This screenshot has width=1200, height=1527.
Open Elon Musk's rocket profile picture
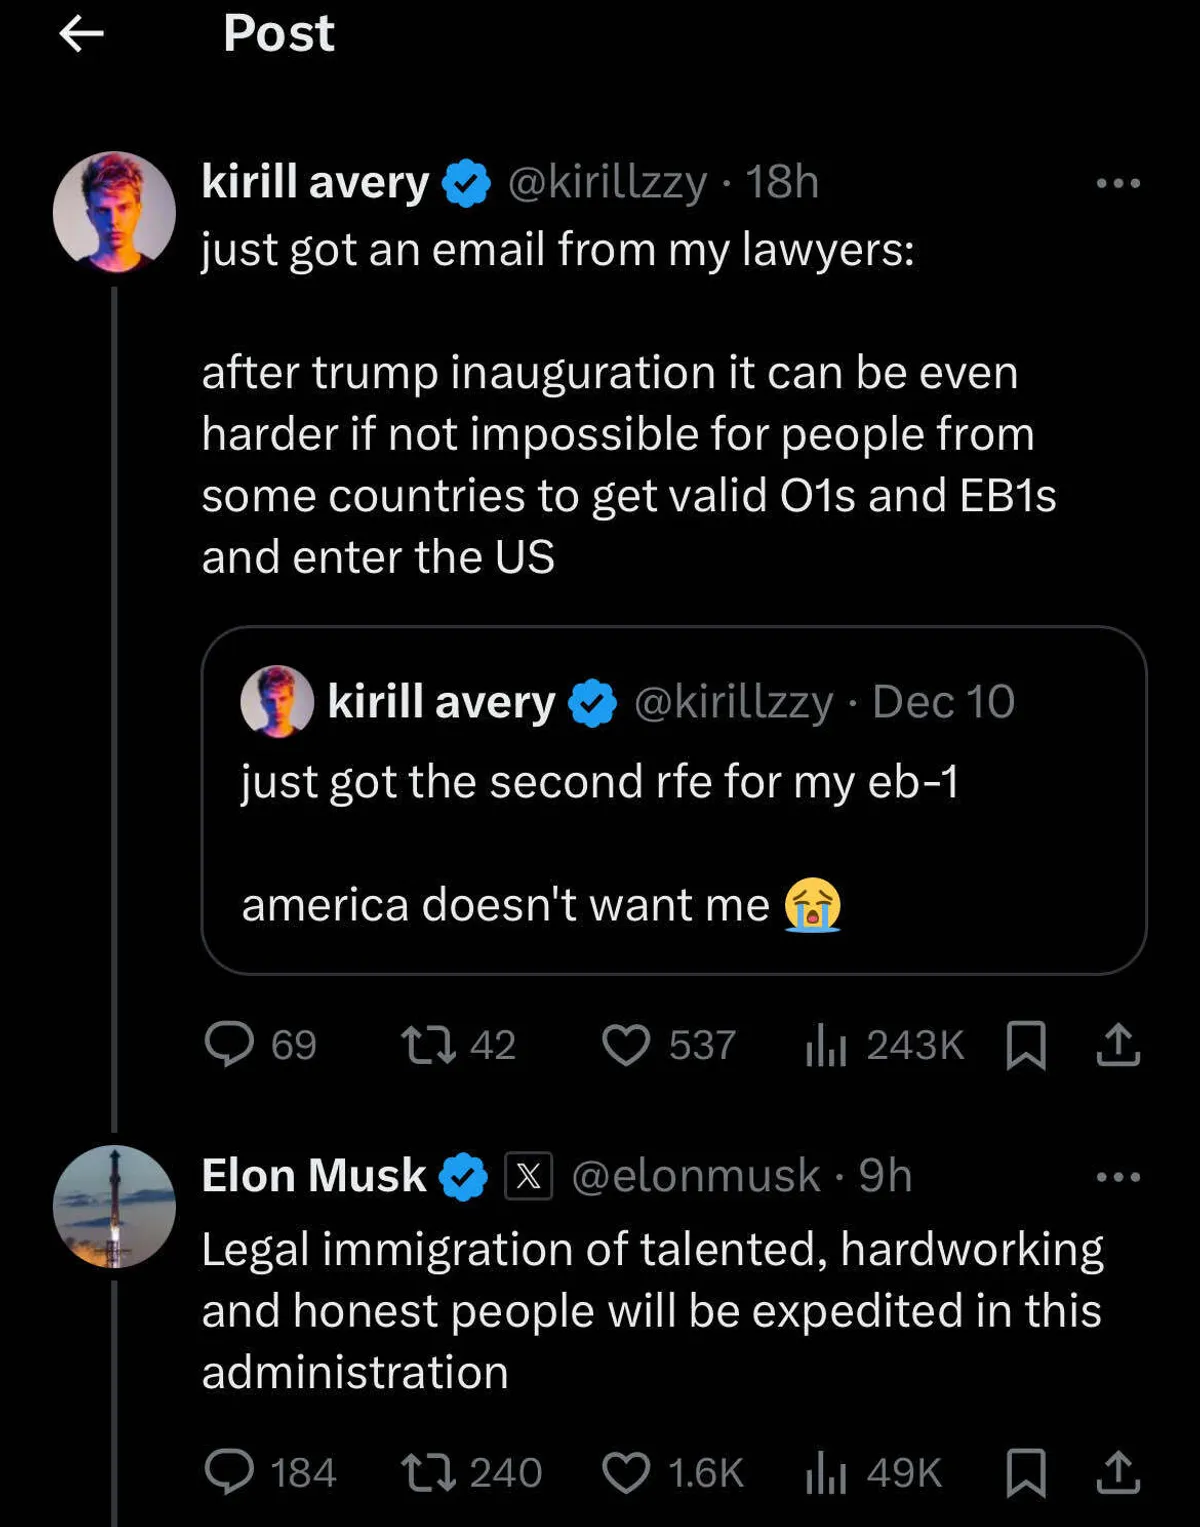114,1206
